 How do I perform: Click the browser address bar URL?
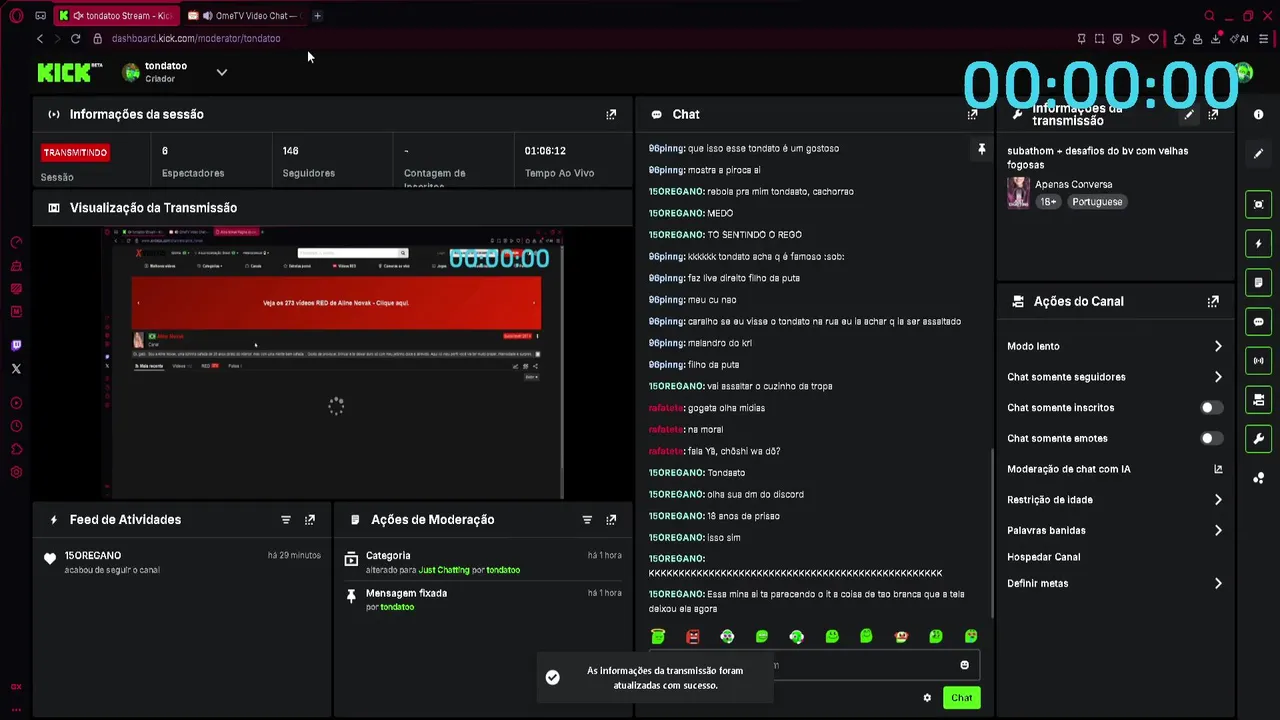pos(196,39)
